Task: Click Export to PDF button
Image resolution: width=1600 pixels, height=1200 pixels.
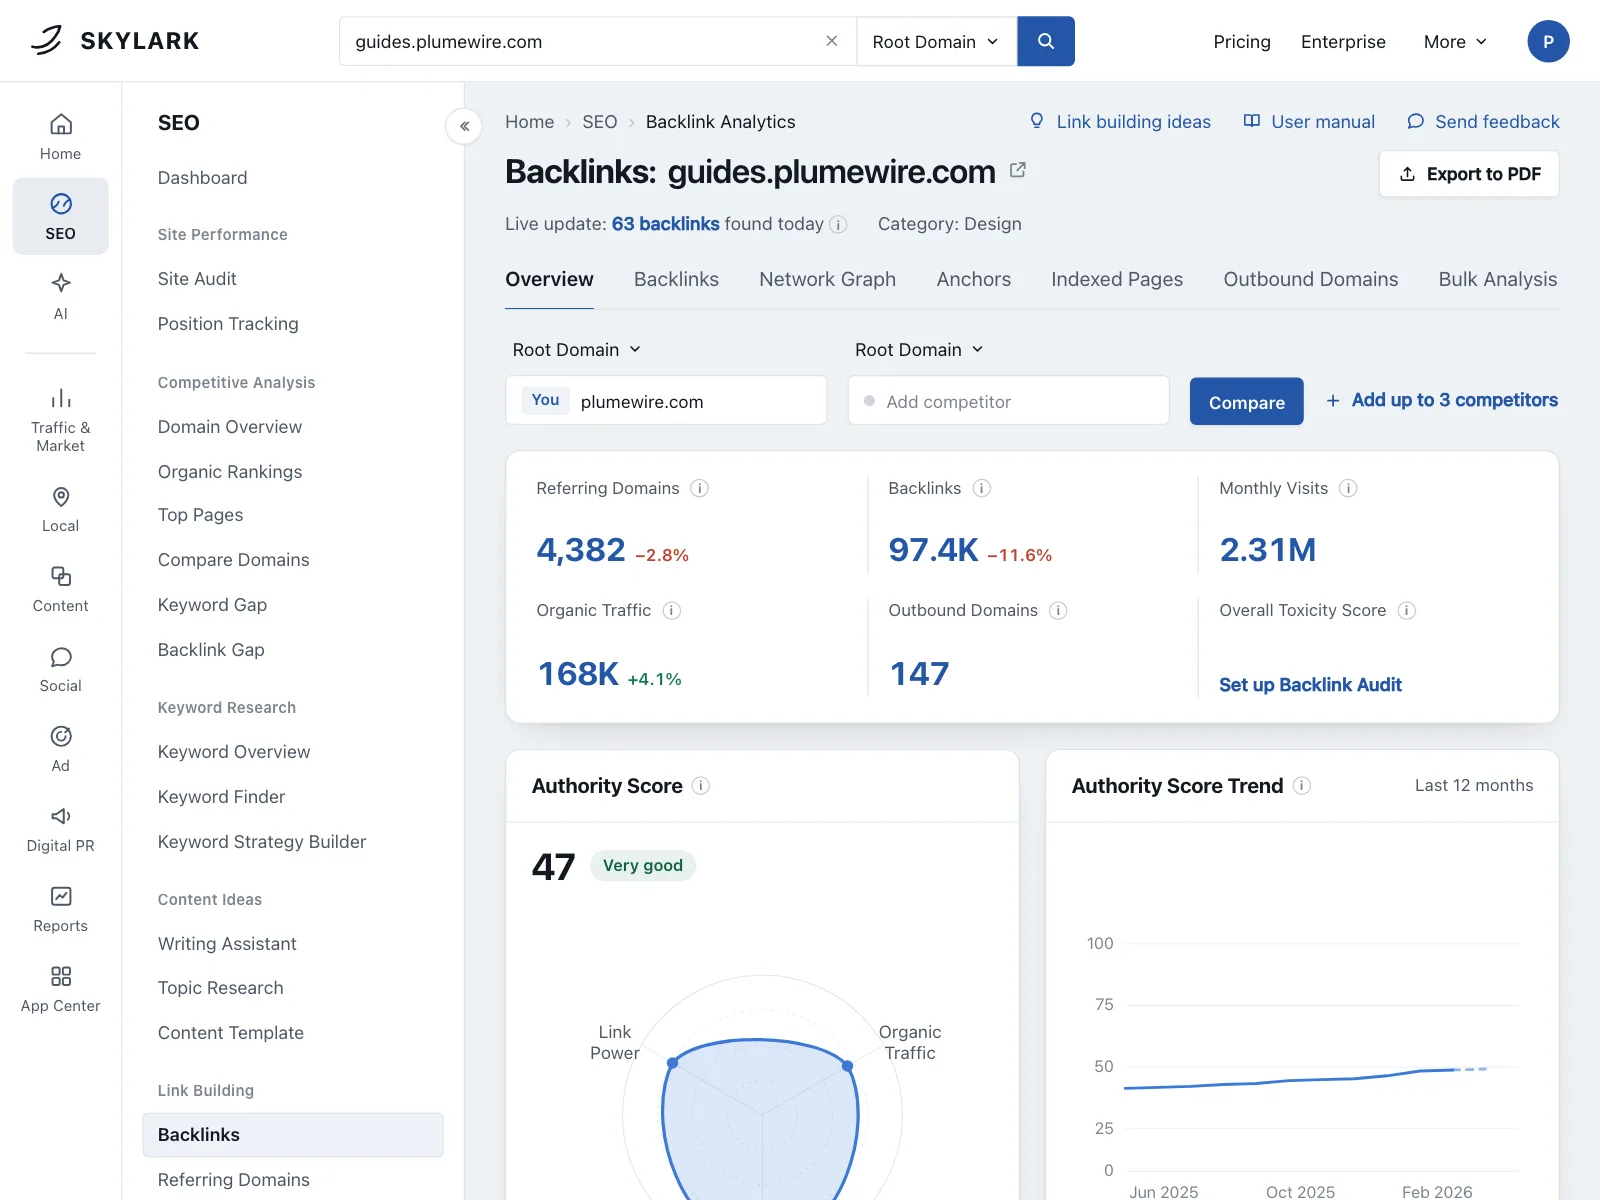Action: click(1469, 174)
